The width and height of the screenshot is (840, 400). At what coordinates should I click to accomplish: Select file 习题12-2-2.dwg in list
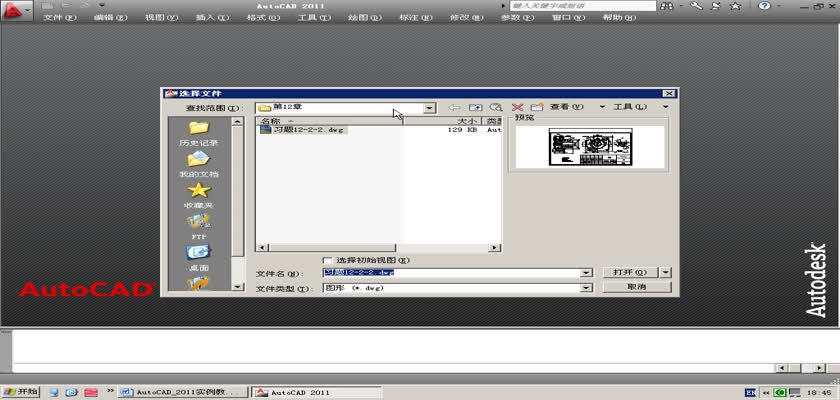point(303,130)
